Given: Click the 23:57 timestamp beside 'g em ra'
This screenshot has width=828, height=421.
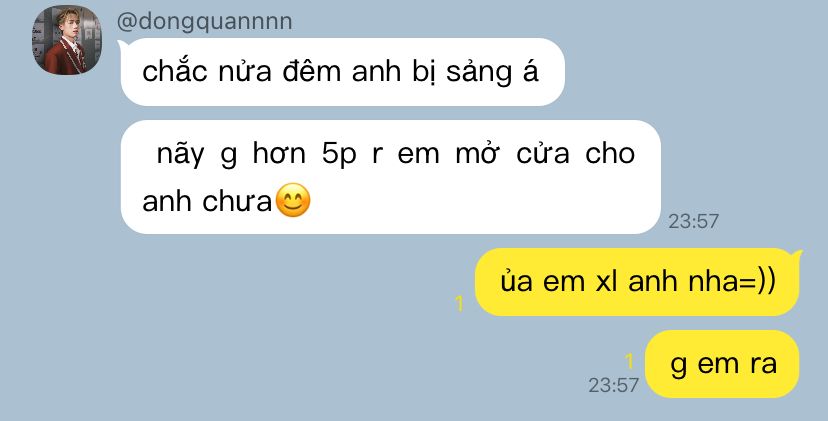Looking at the screenshot, I should tap(614, 385).
